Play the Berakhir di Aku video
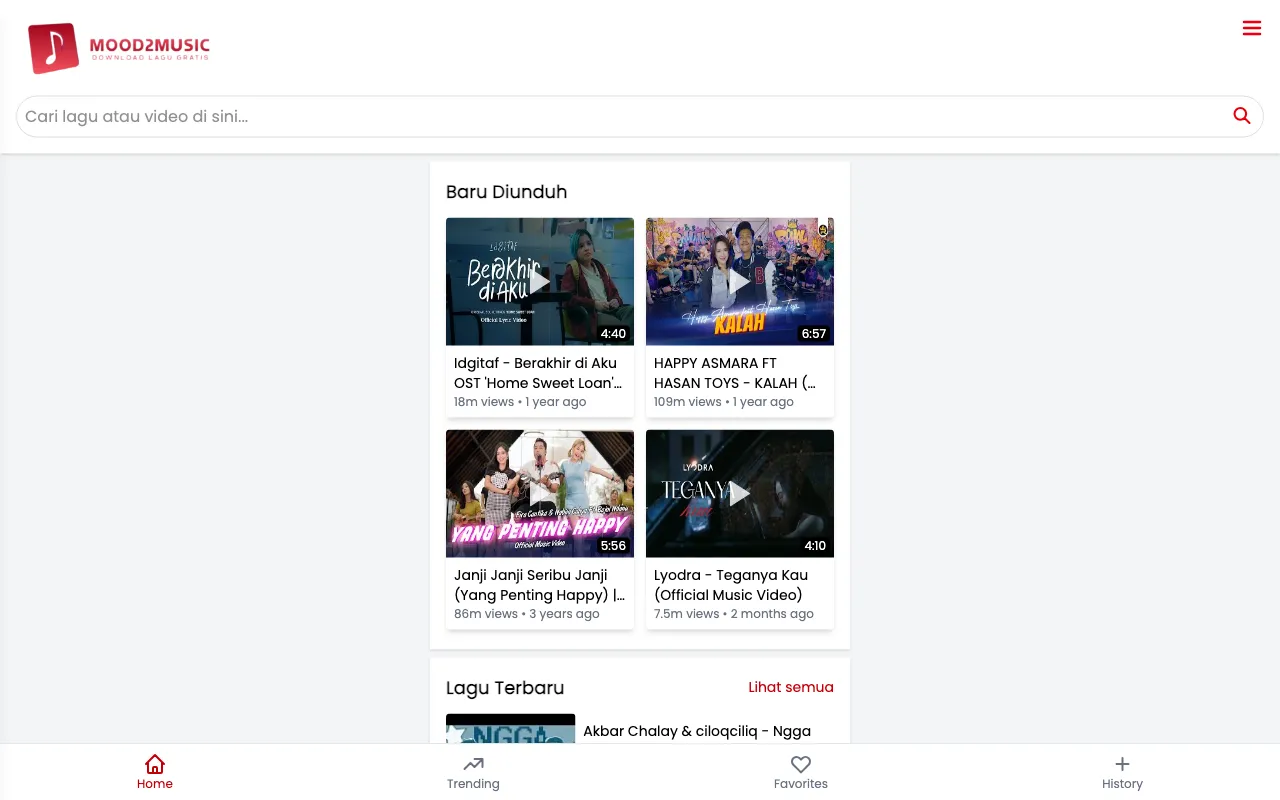This screenshot has height=800, width=1280. coord(540,282)
